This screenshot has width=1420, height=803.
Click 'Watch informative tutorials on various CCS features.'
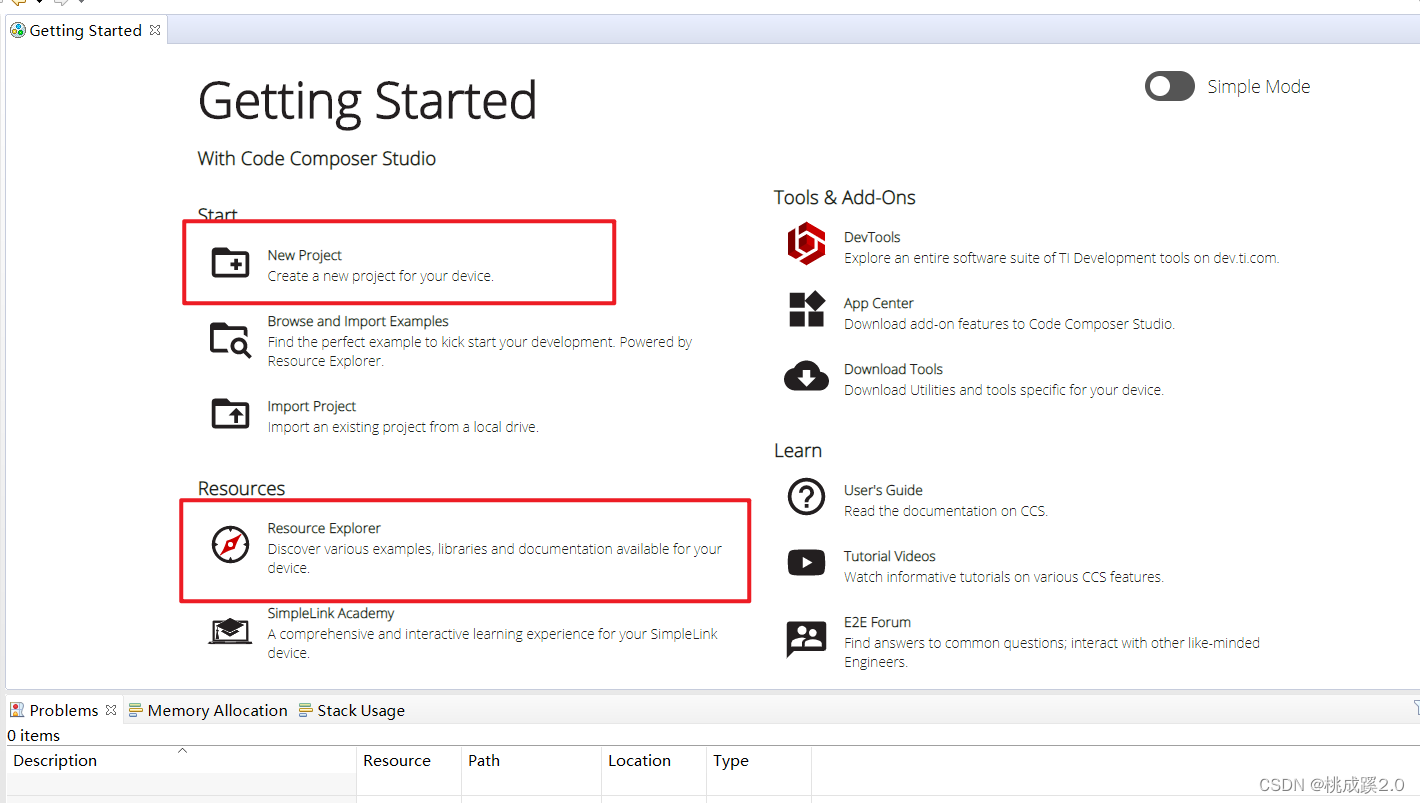(x=1004, y=577)
